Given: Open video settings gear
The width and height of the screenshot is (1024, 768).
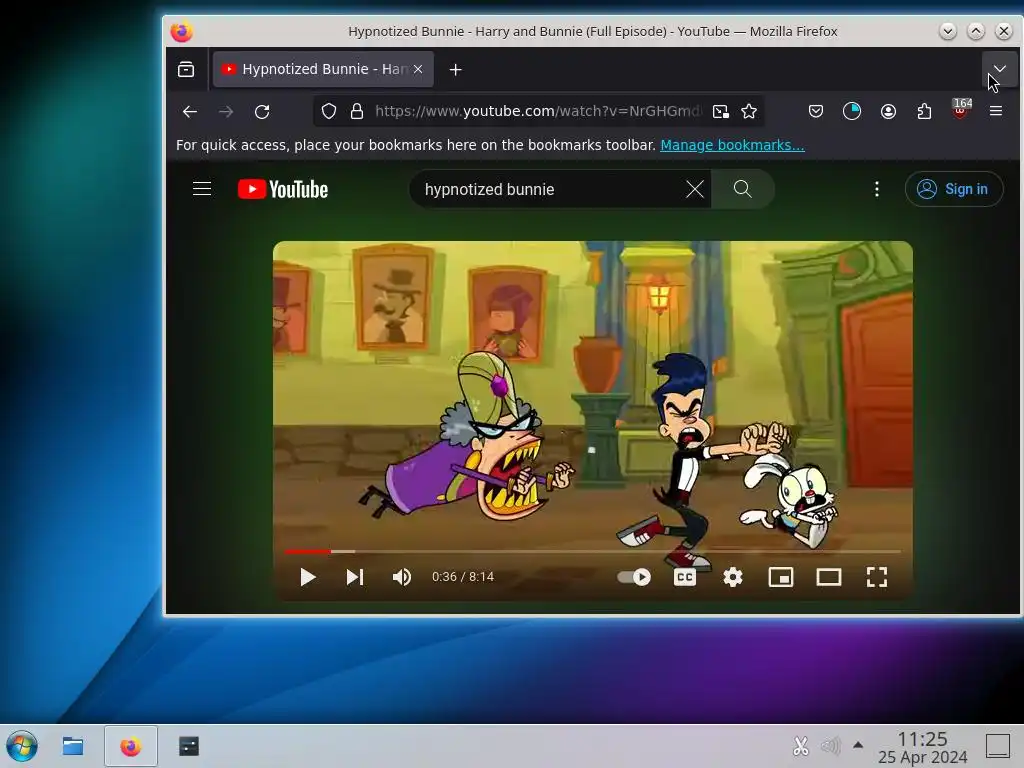Looking at the screenshot, I should 733,577.
